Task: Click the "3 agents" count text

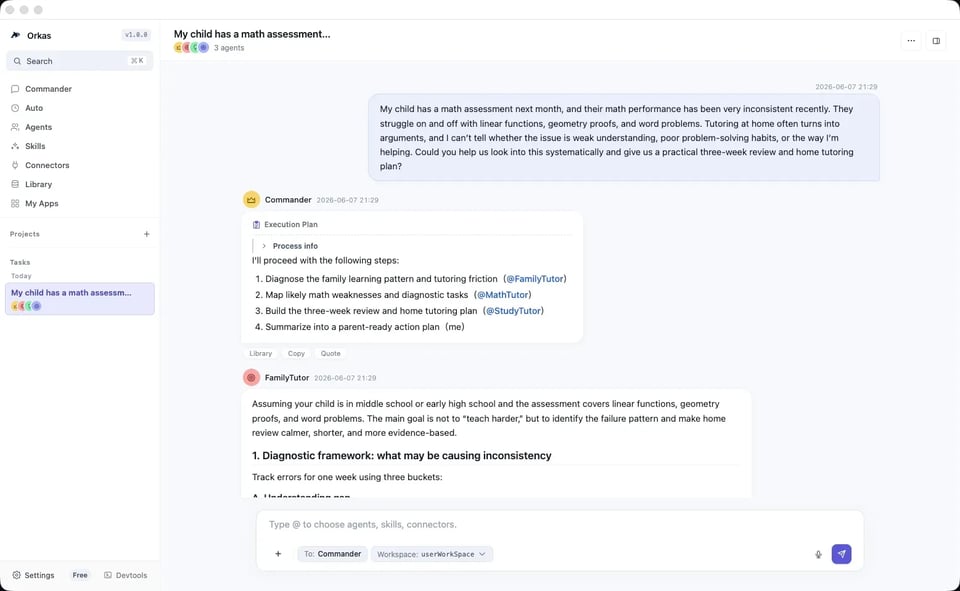Action: 229,48
